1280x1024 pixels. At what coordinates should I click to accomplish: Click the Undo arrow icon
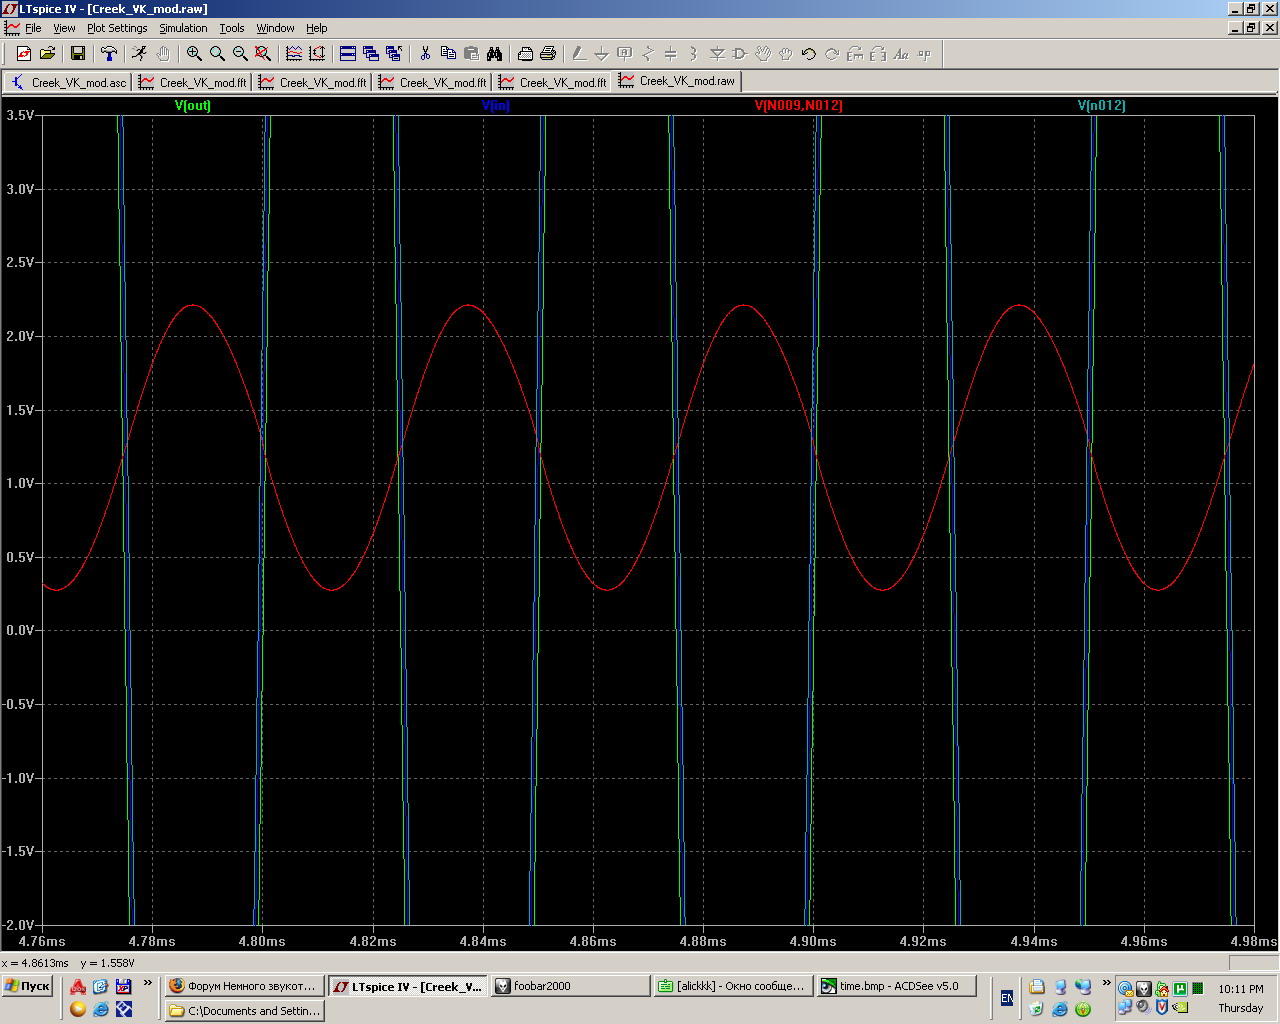pos(809,54)
